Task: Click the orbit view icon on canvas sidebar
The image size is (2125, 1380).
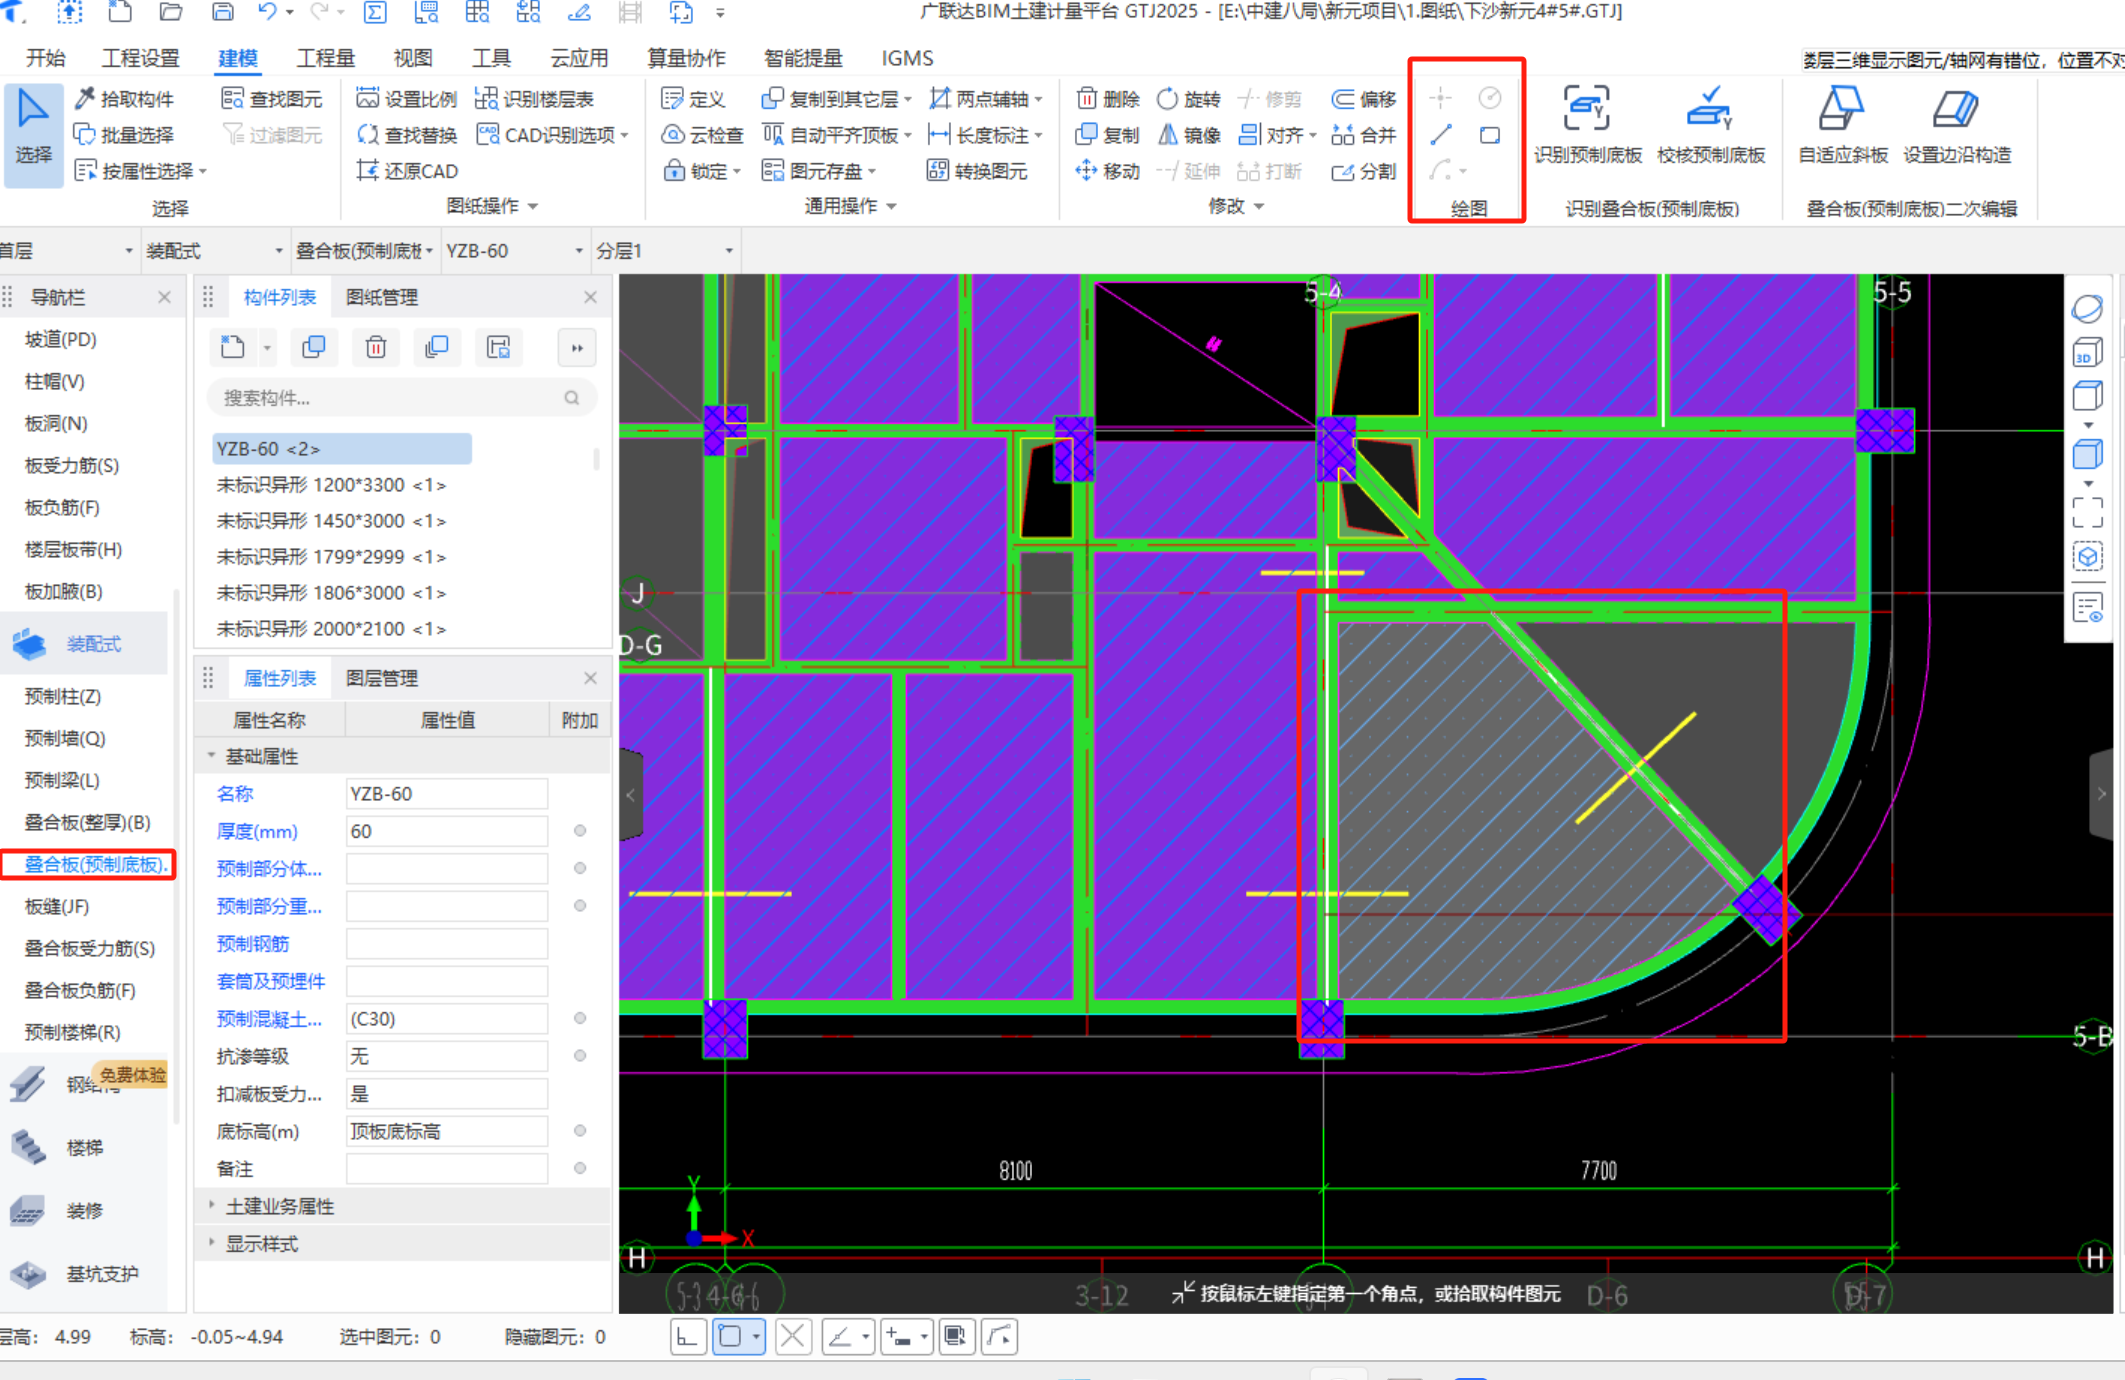Action: pos(2088,309)
